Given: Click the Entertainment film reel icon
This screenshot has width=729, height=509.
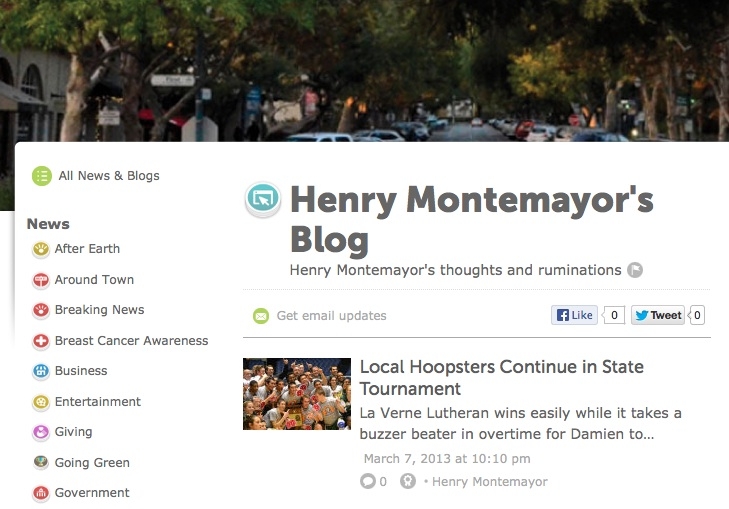Looking at the screenshot, I should [x=41, y=402].
